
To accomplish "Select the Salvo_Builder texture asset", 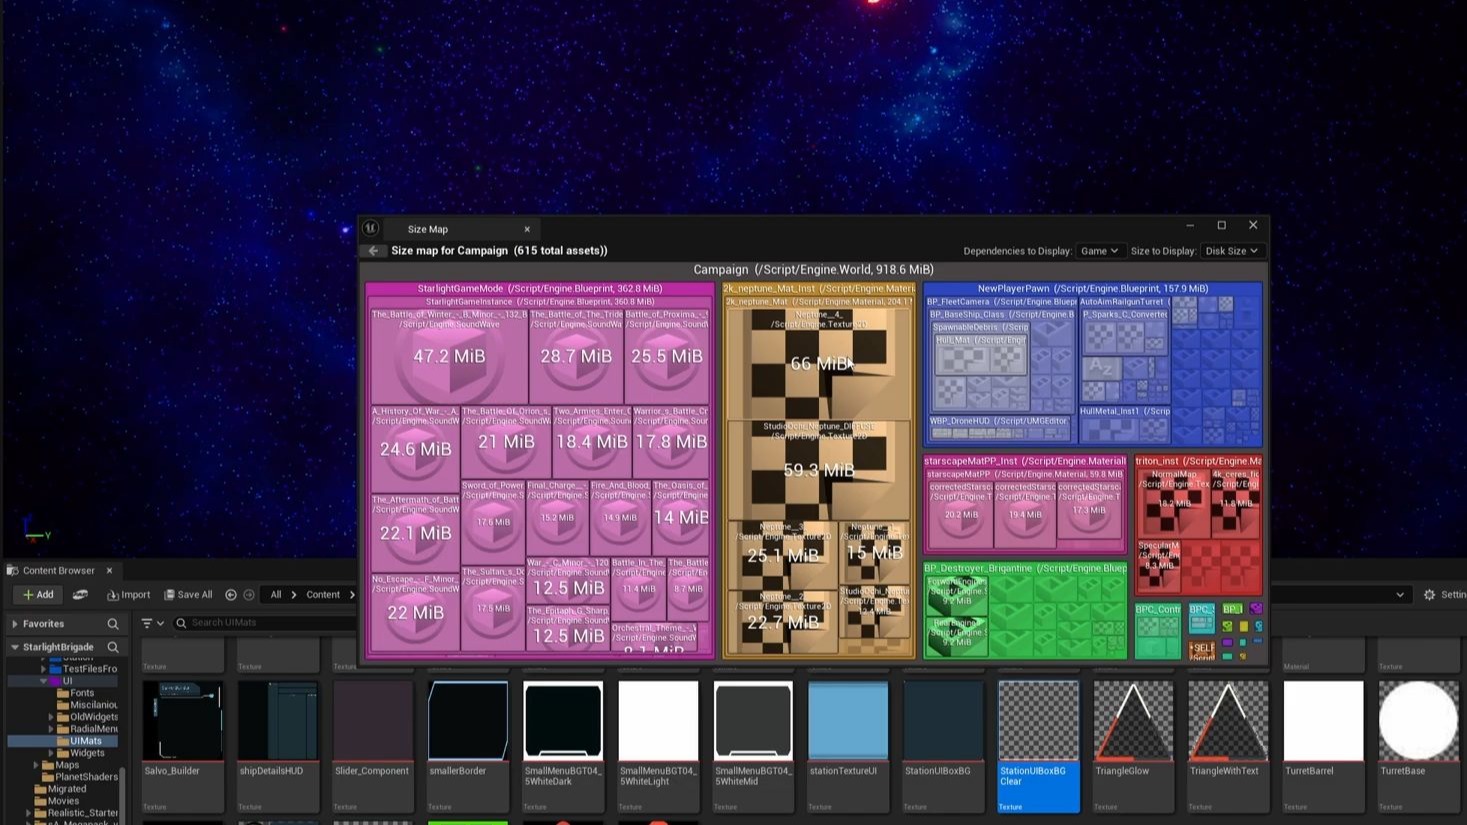I will click(x=183, y=746).
